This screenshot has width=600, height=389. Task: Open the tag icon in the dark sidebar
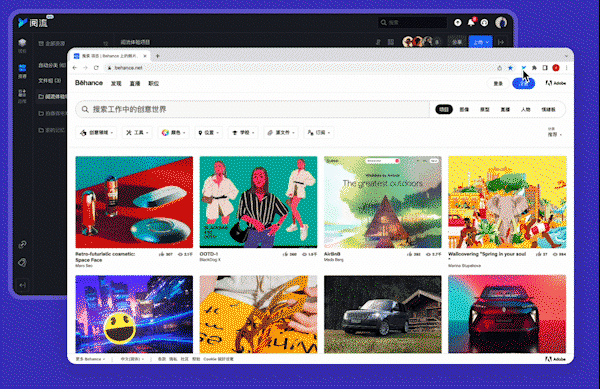pyautogui.click(x=22, y=262)
